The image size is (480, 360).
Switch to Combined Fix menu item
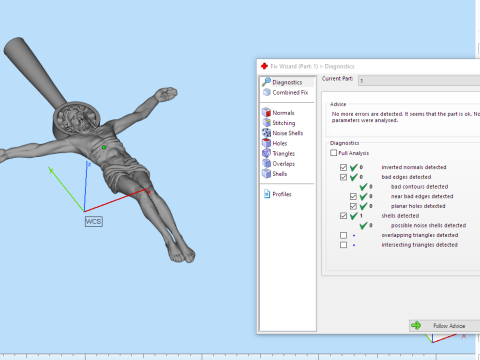(290, 92)
